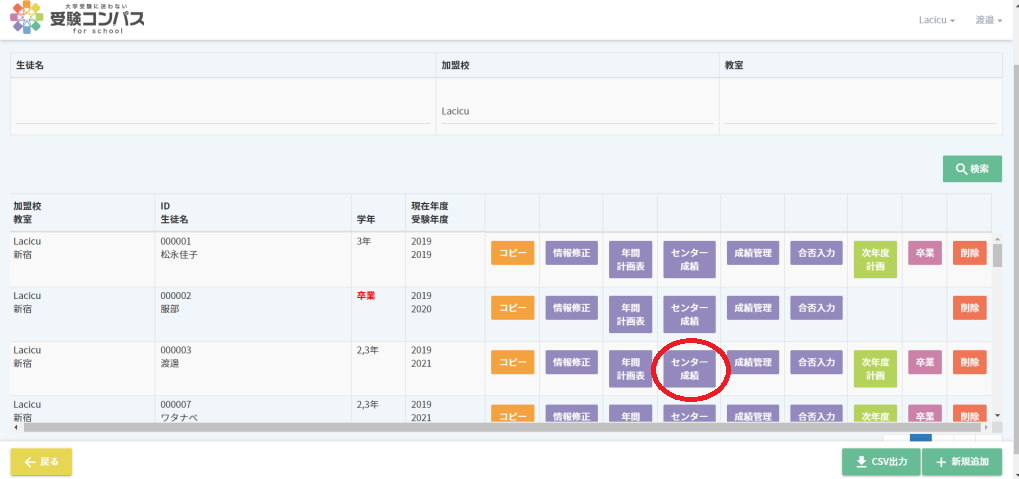Click 次年度計画 for student 松永佳子

pos(875,260)
